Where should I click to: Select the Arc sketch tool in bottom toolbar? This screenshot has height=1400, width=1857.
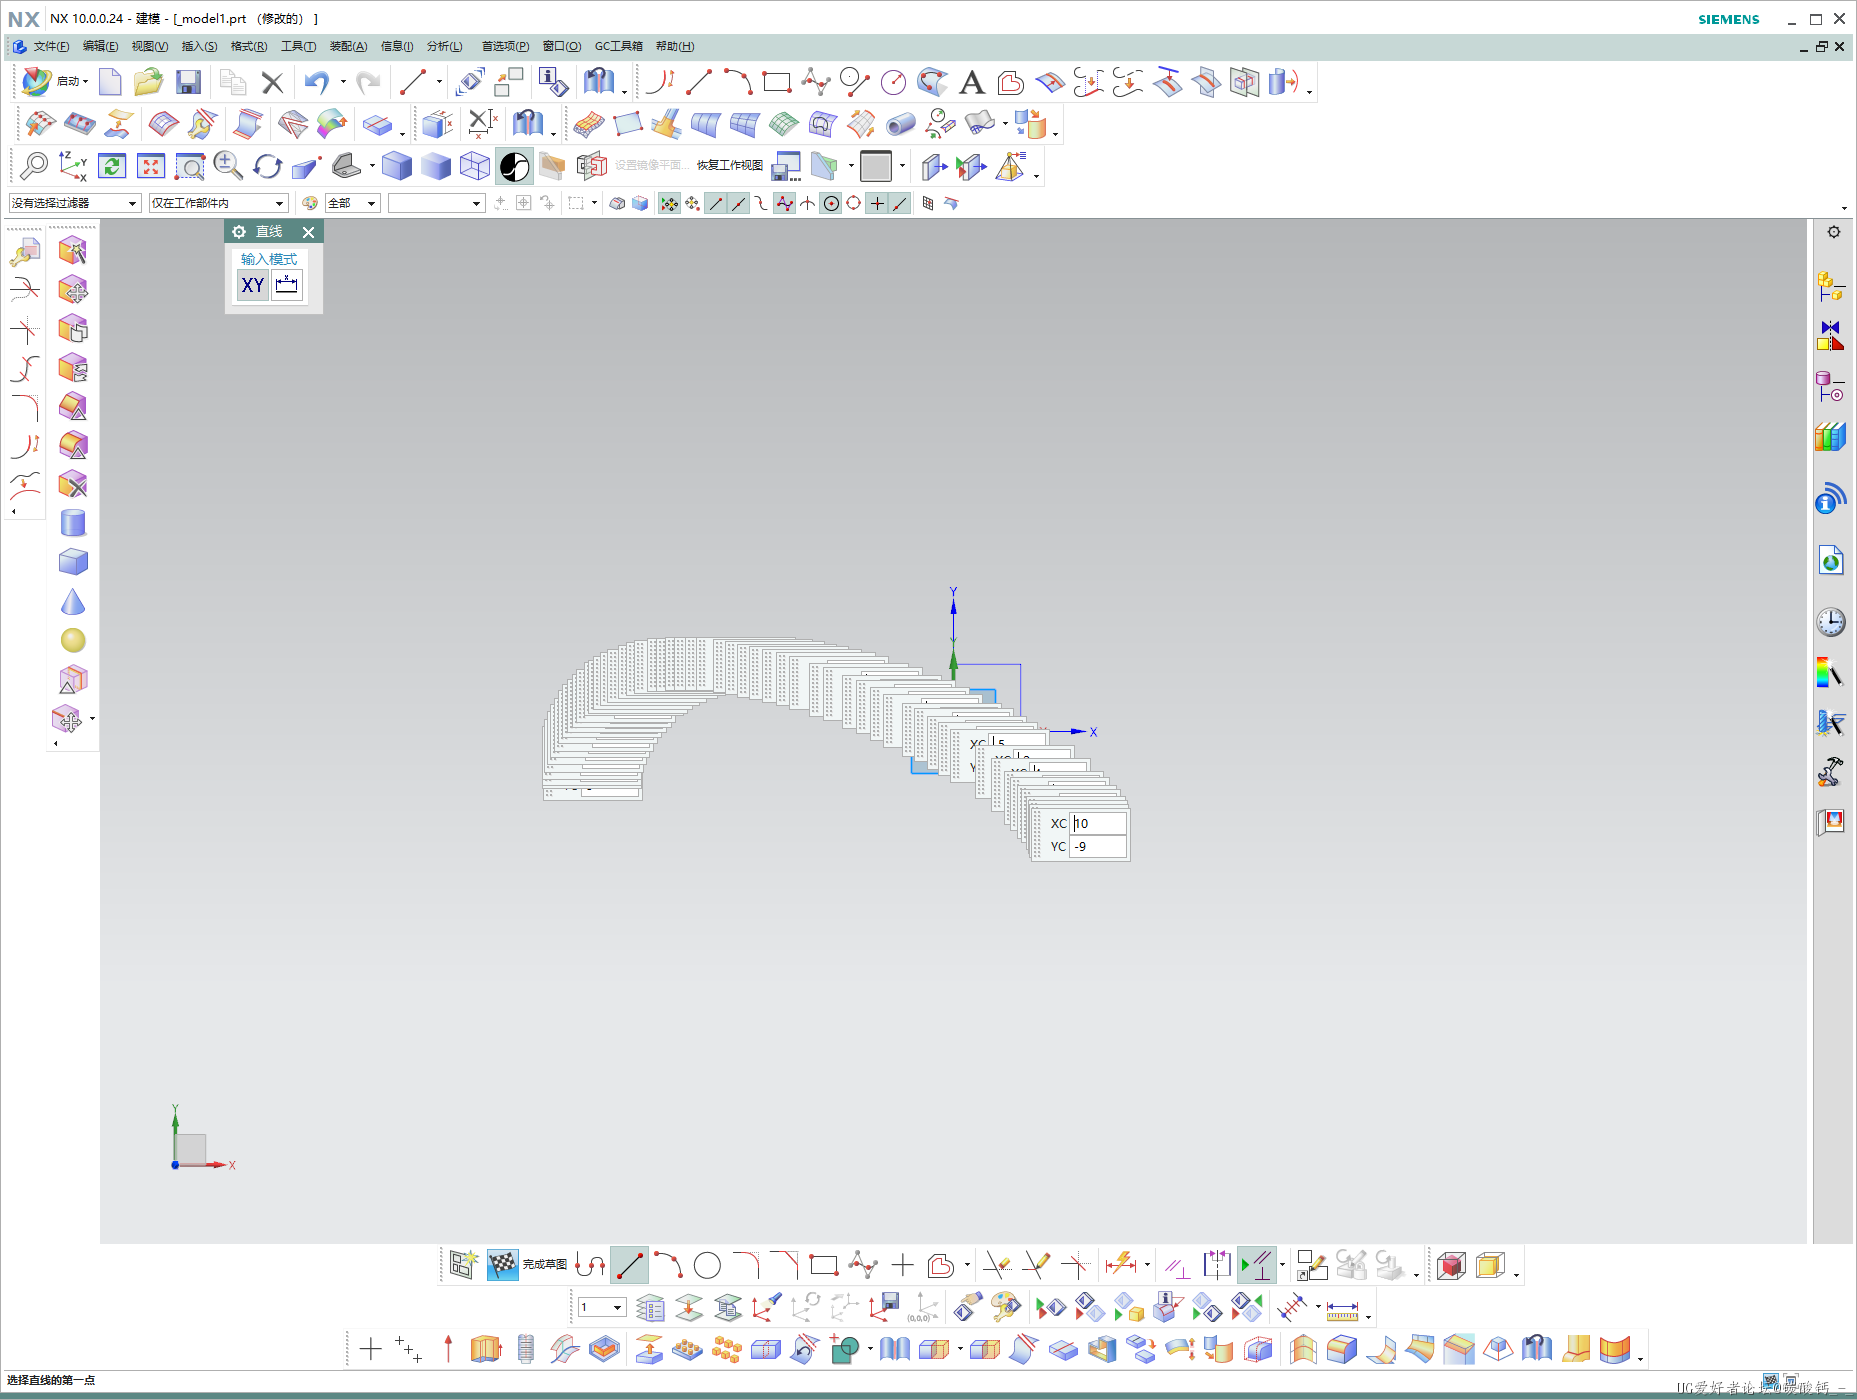668,1266
